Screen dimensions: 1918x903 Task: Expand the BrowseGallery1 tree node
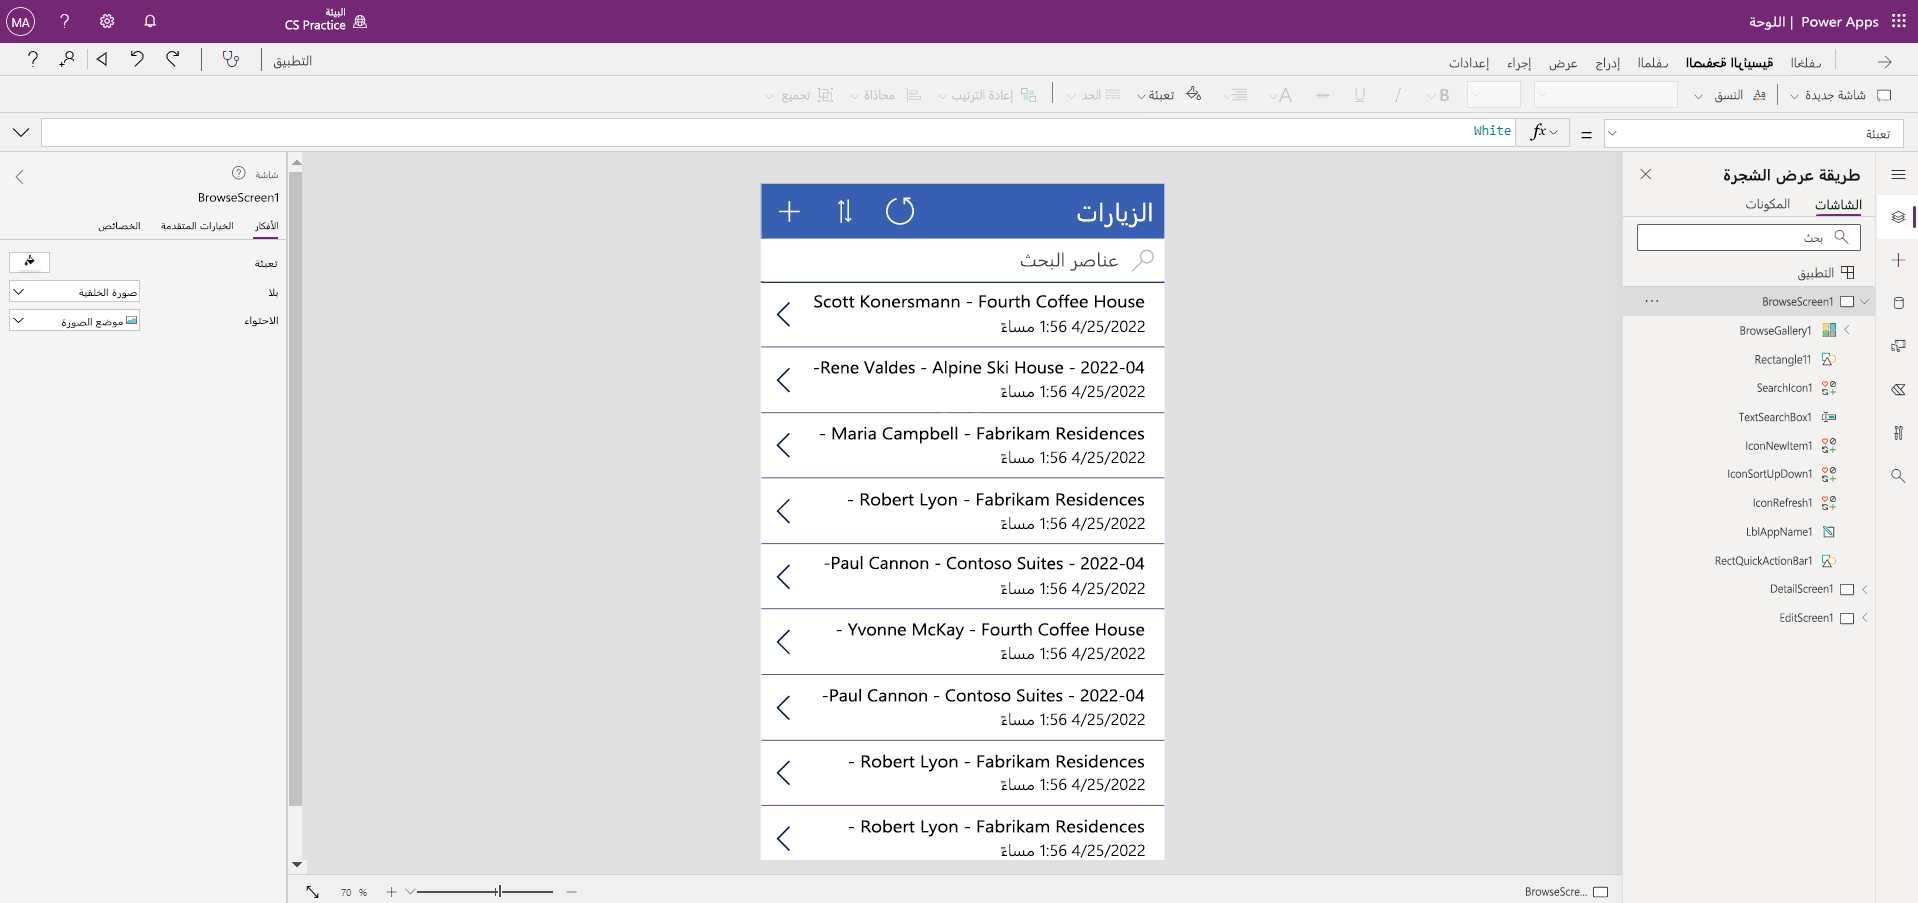[x=1847, y=330]
